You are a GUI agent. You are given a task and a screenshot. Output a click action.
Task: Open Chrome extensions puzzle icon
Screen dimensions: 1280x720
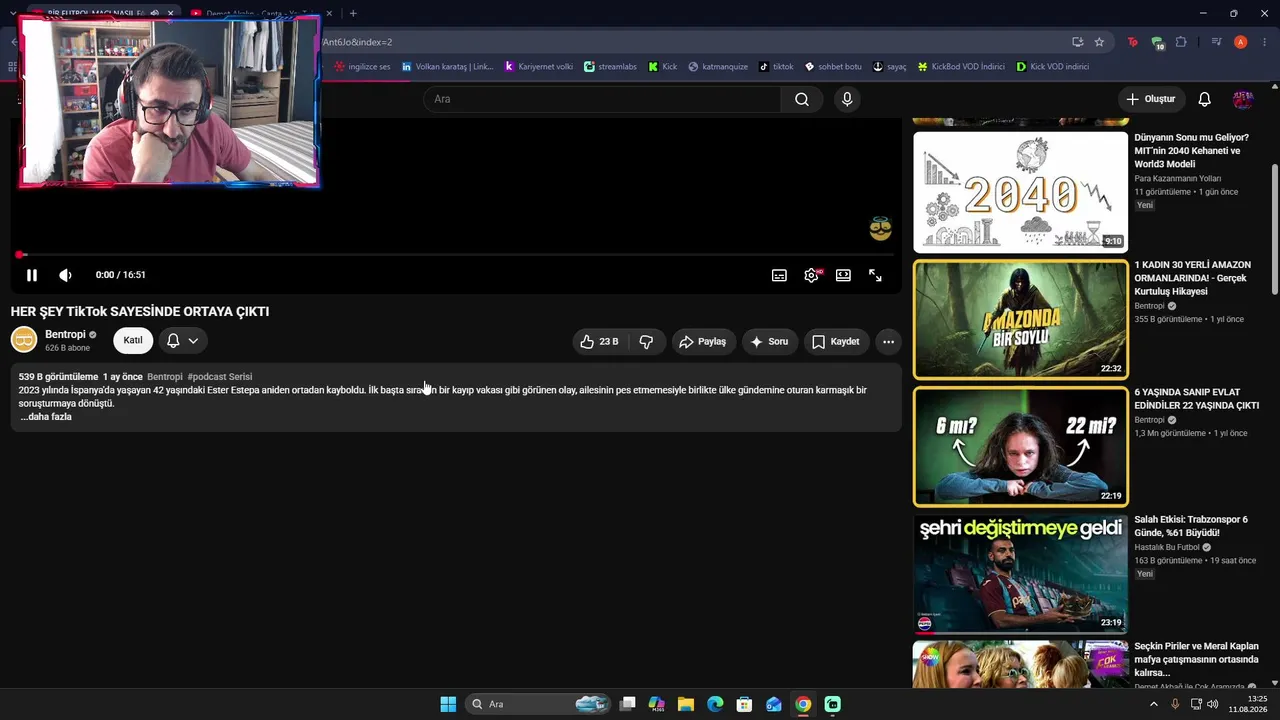click(x=1181, y=42)
